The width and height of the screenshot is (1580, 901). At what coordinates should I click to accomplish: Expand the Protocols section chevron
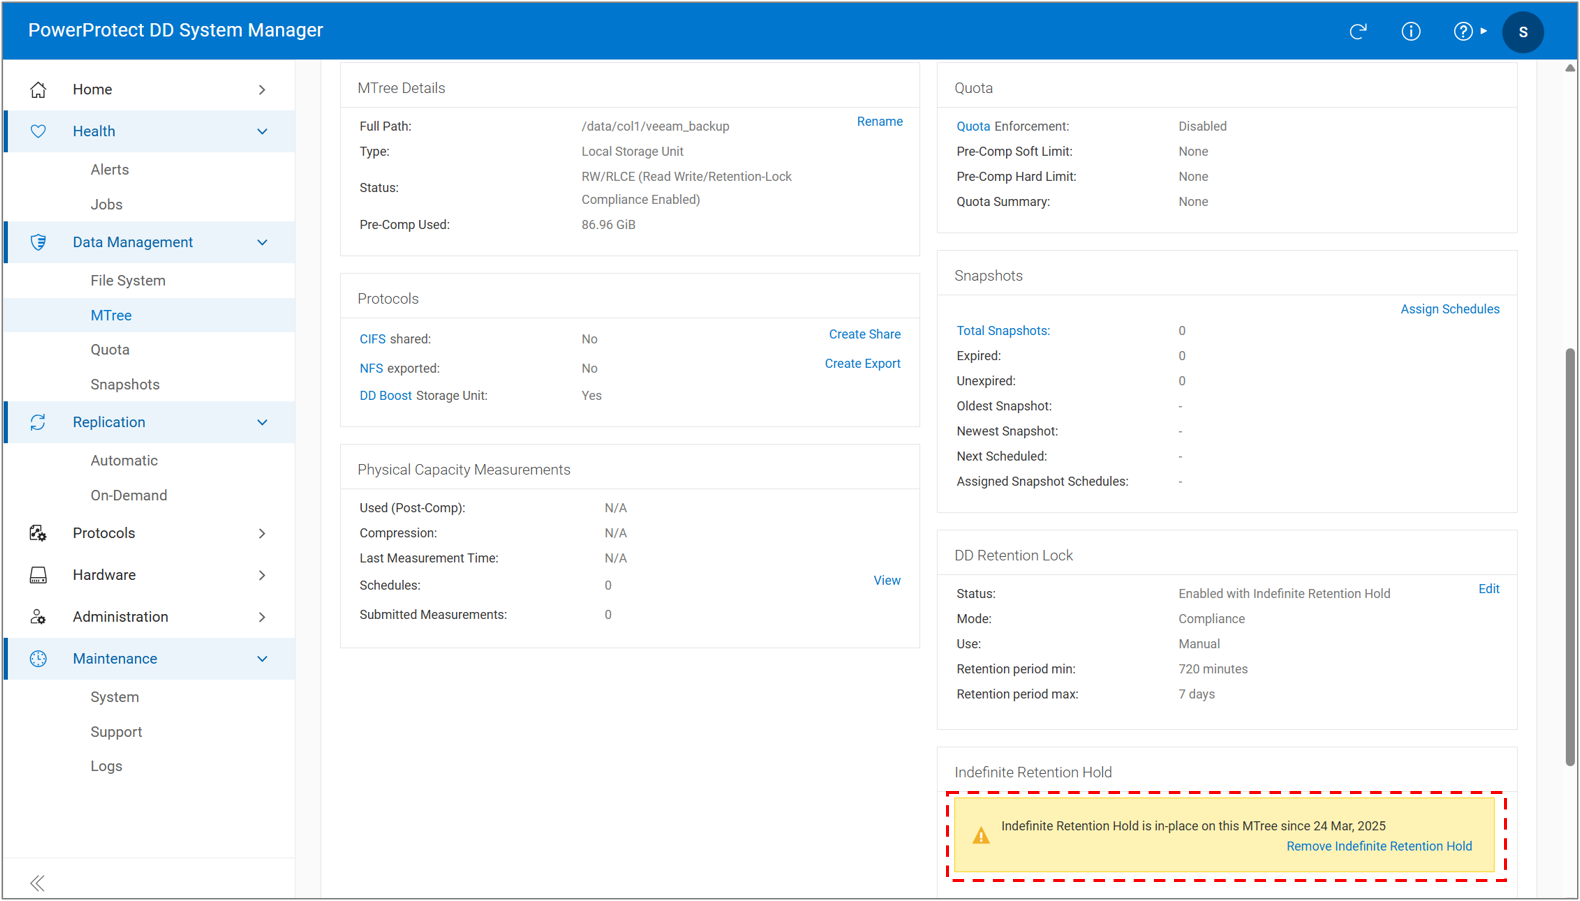pos(262,534)
